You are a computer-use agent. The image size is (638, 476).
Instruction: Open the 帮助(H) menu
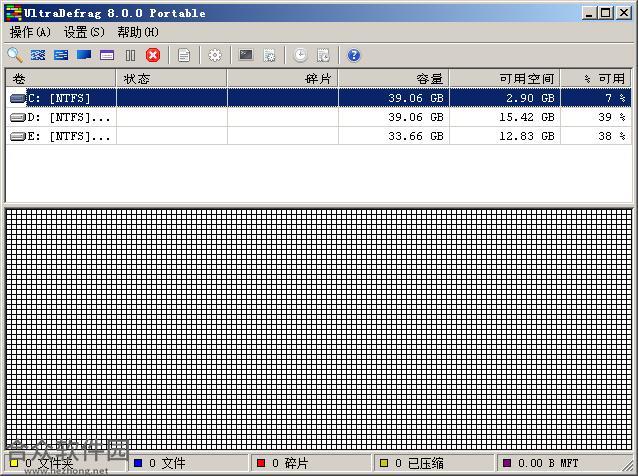138,32
